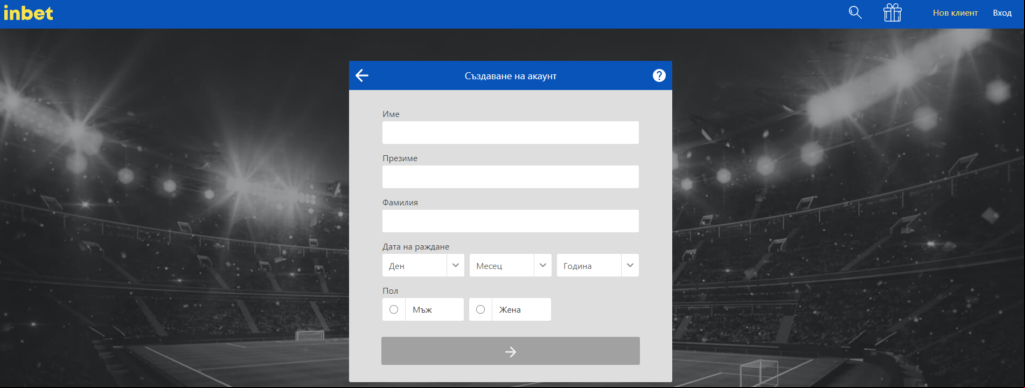Click the arrow on the grey continue button
1025x388 pixels.
pyautogui.click(x=511, y=352)
